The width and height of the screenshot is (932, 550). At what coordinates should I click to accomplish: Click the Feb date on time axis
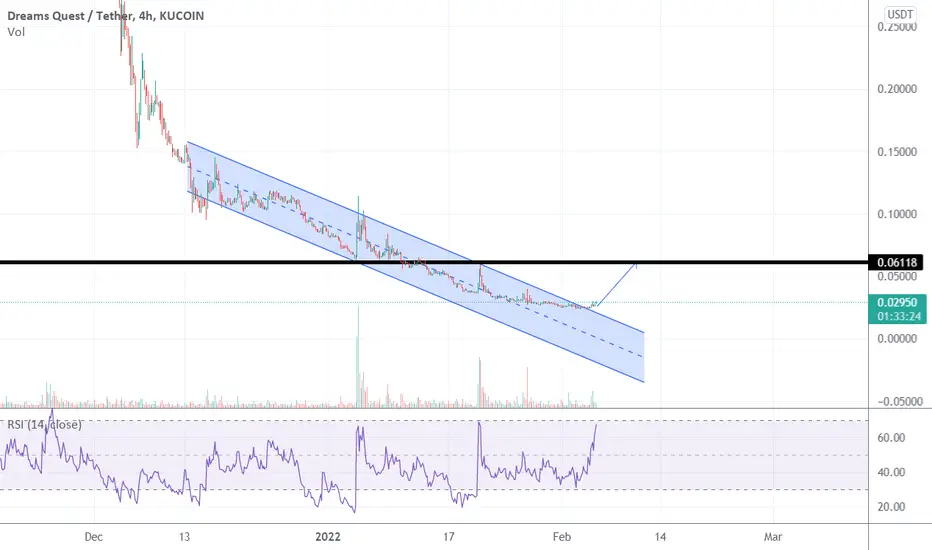coord(562,537)
